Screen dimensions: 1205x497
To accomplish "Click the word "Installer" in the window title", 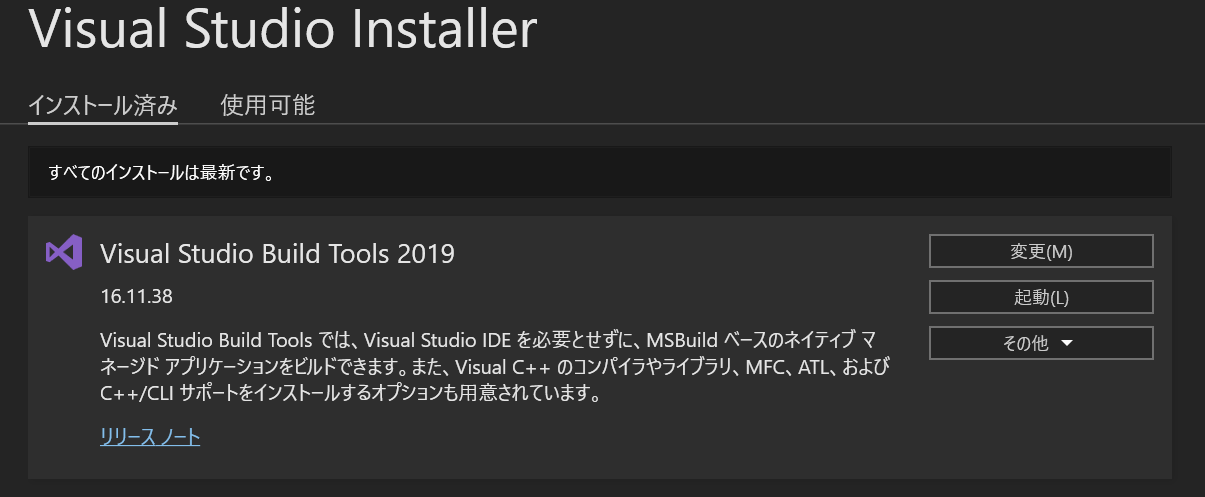I will [x=447, y=31].
